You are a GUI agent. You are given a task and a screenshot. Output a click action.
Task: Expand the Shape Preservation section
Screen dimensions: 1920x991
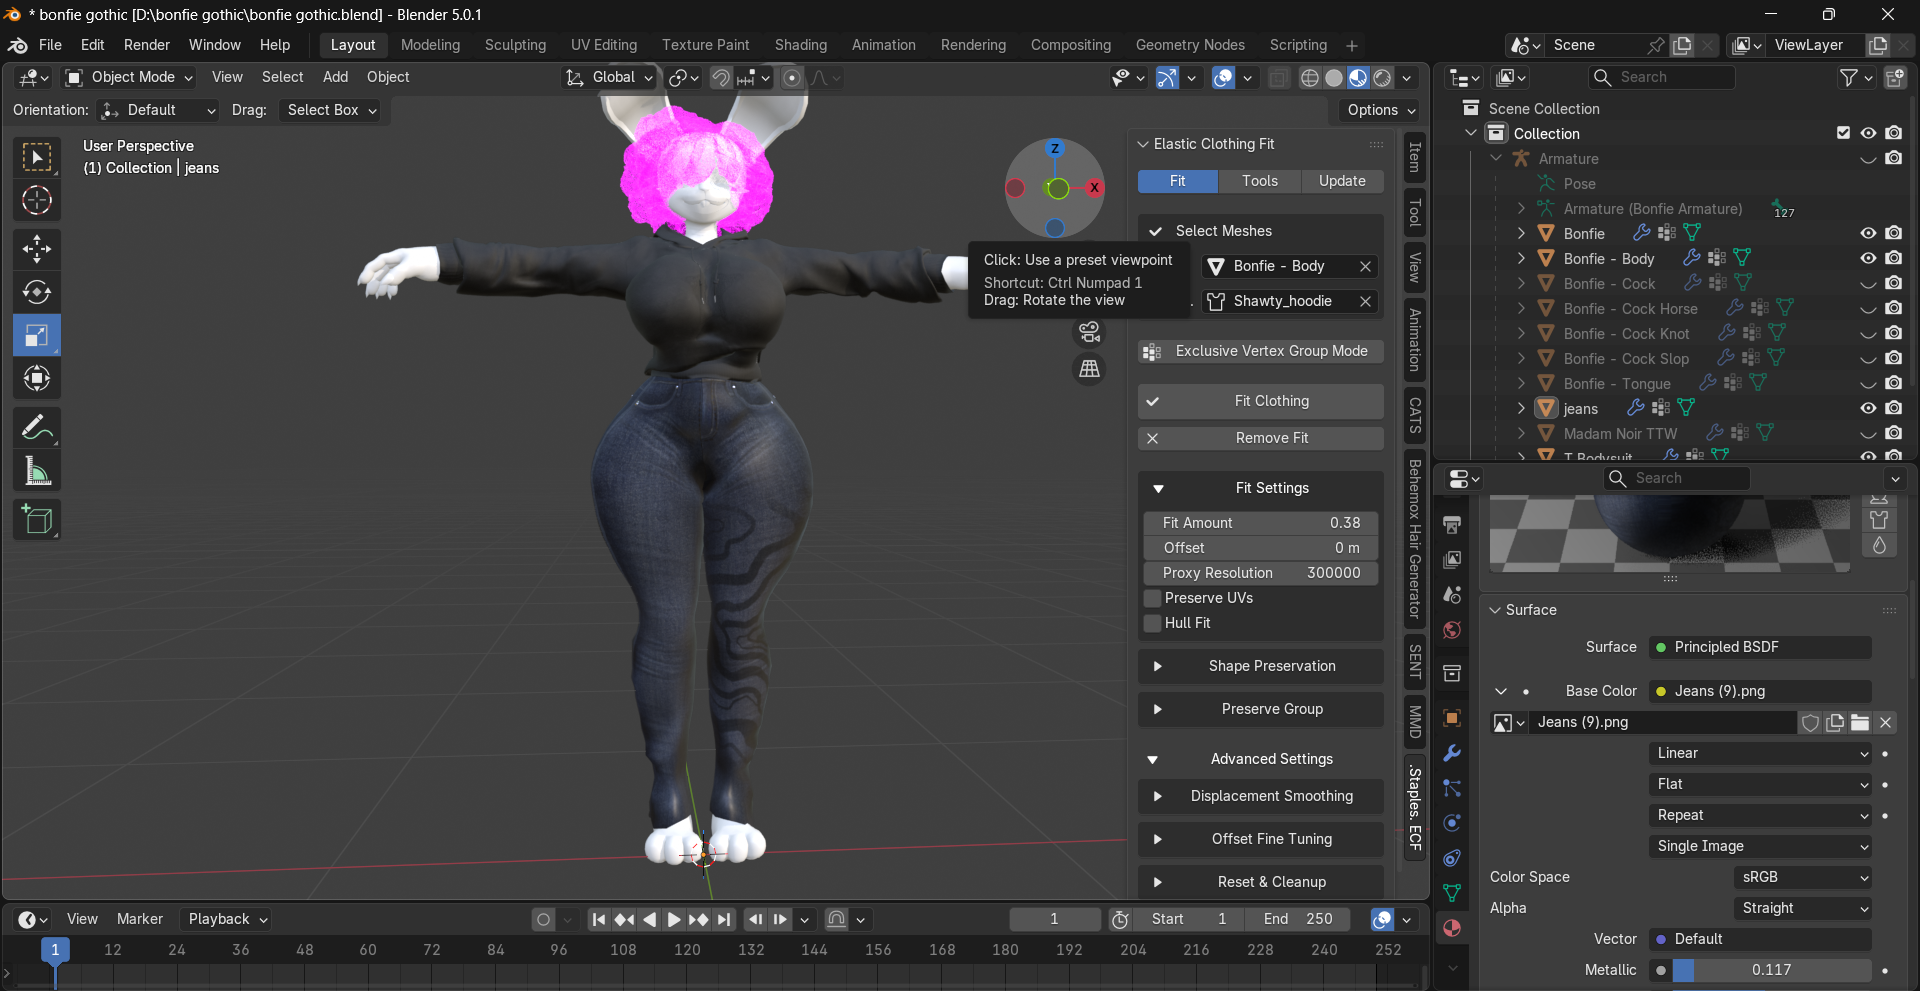1261,666
